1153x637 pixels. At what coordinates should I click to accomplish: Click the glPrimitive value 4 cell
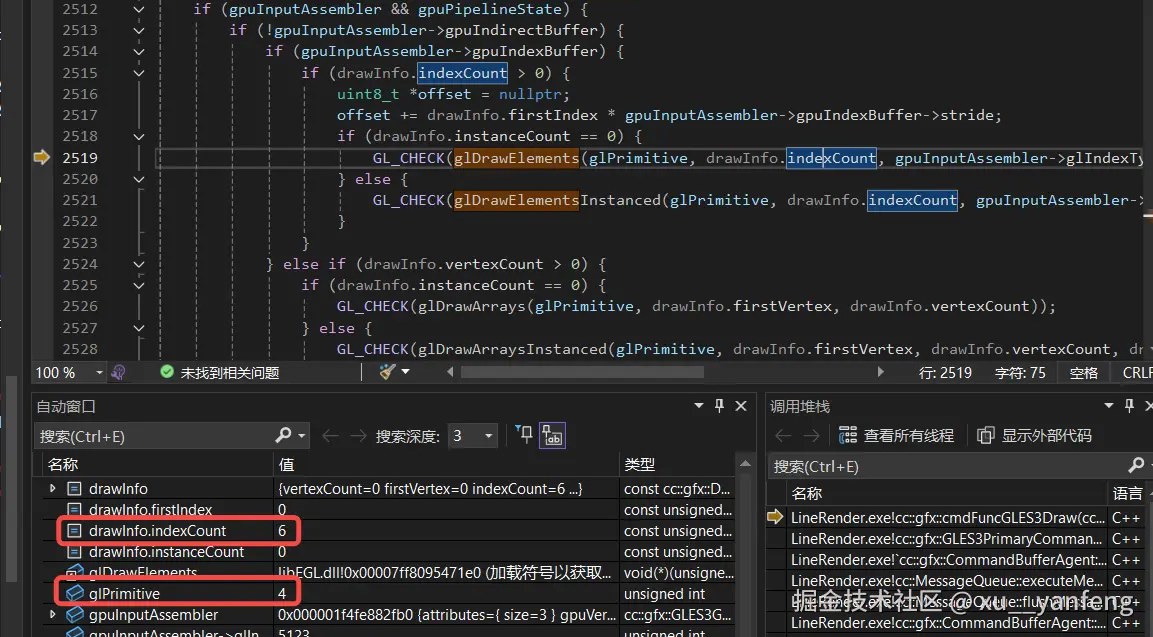click(446, 594)
